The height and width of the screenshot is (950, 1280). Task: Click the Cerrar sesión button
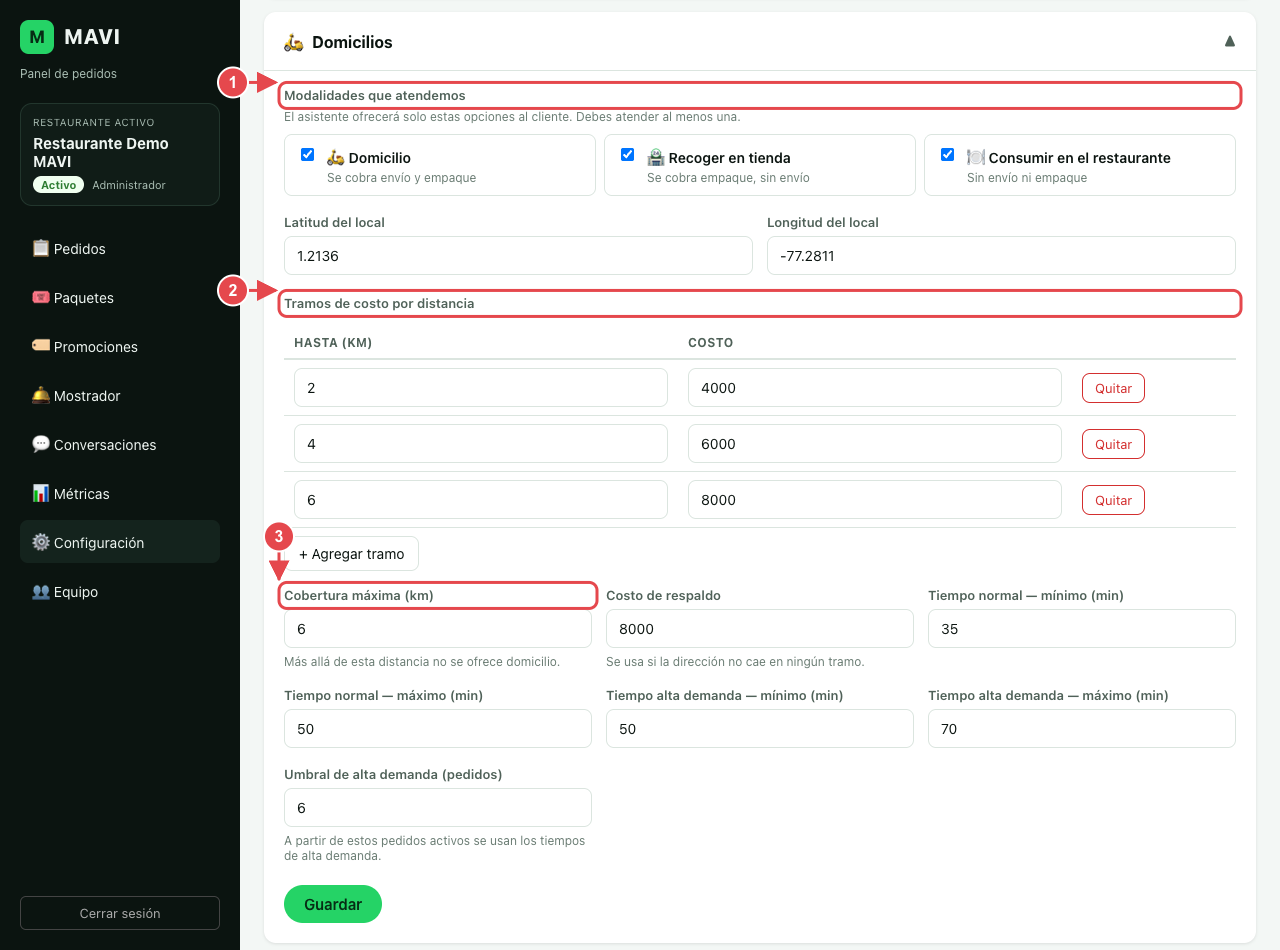pyautogui.click(x=120, y=913)
